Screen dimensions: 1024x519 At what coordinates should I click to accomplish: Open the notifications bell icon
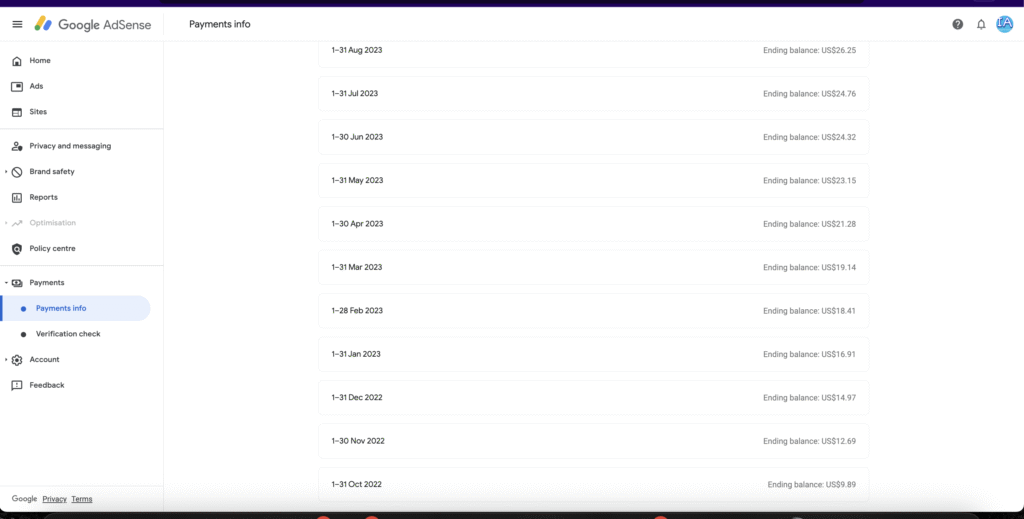(x=981, y=24)
